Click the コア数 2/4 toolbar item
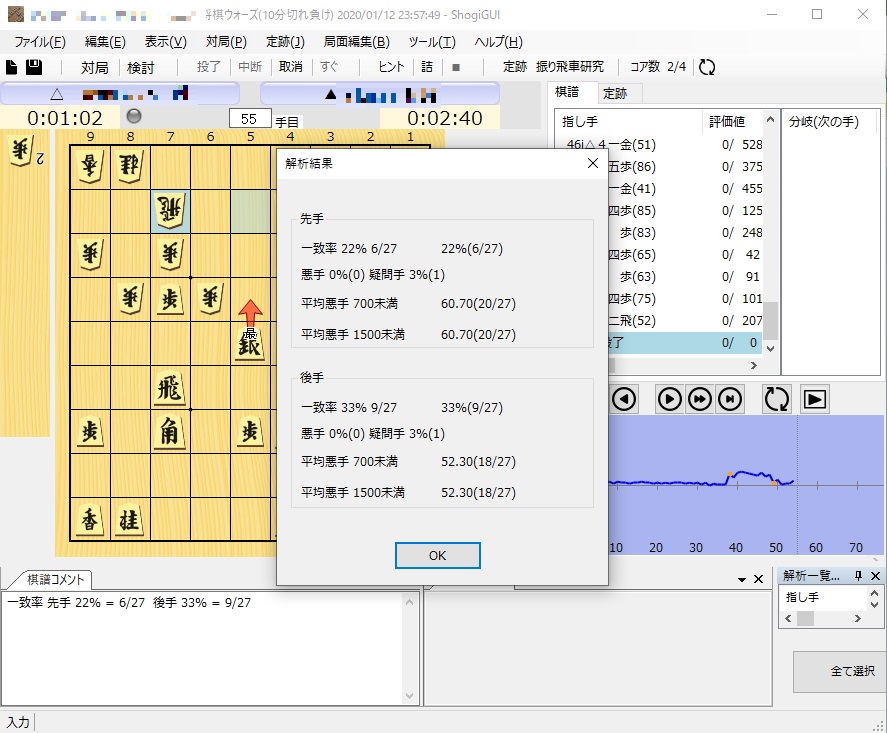The height and width of the screenshot is (733, 887). [658, 67]
